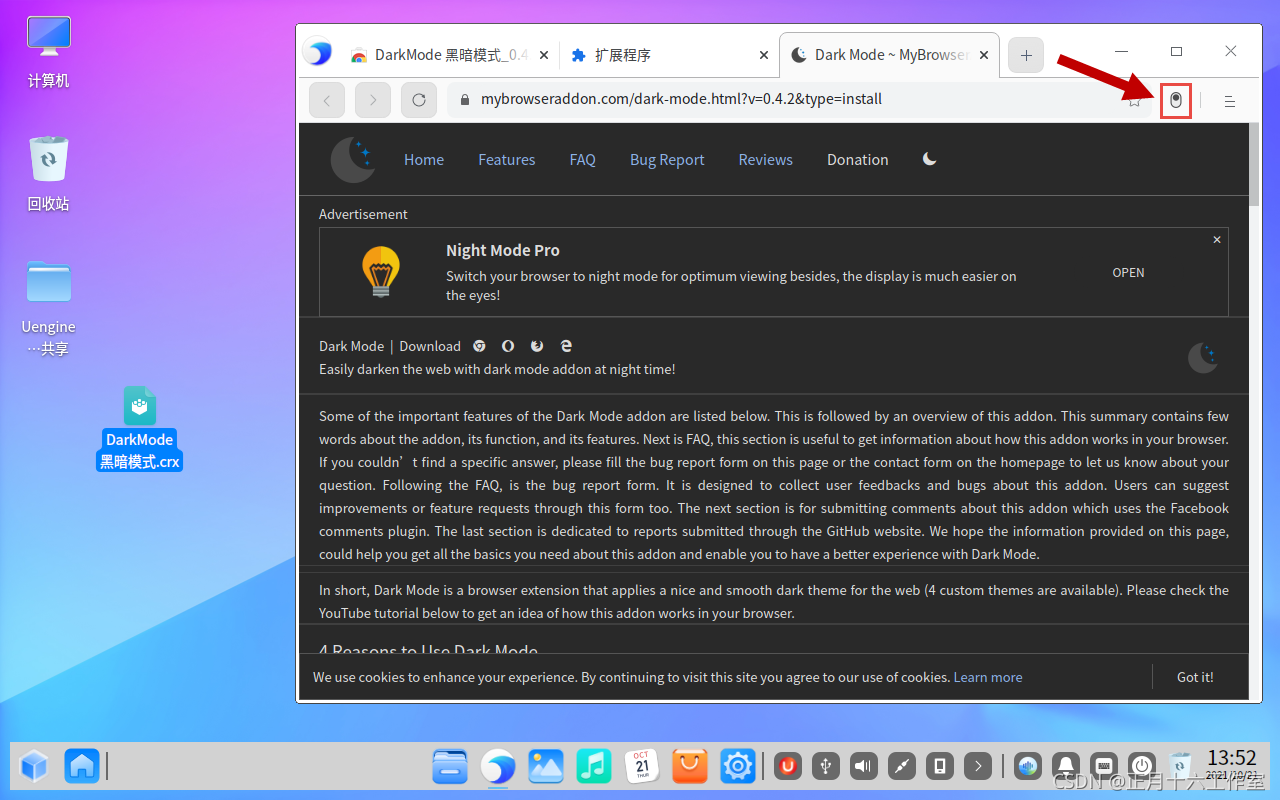
Task: Open the file manager in the dock
Action: [450, 767]
